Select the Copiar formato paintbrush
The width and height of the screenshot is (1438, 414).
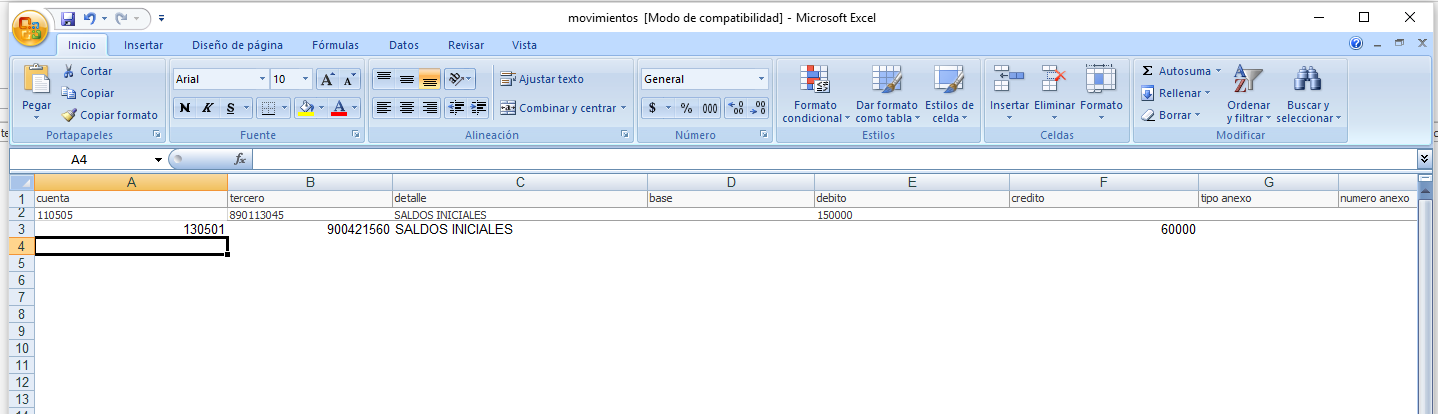[x=69, y=115]
